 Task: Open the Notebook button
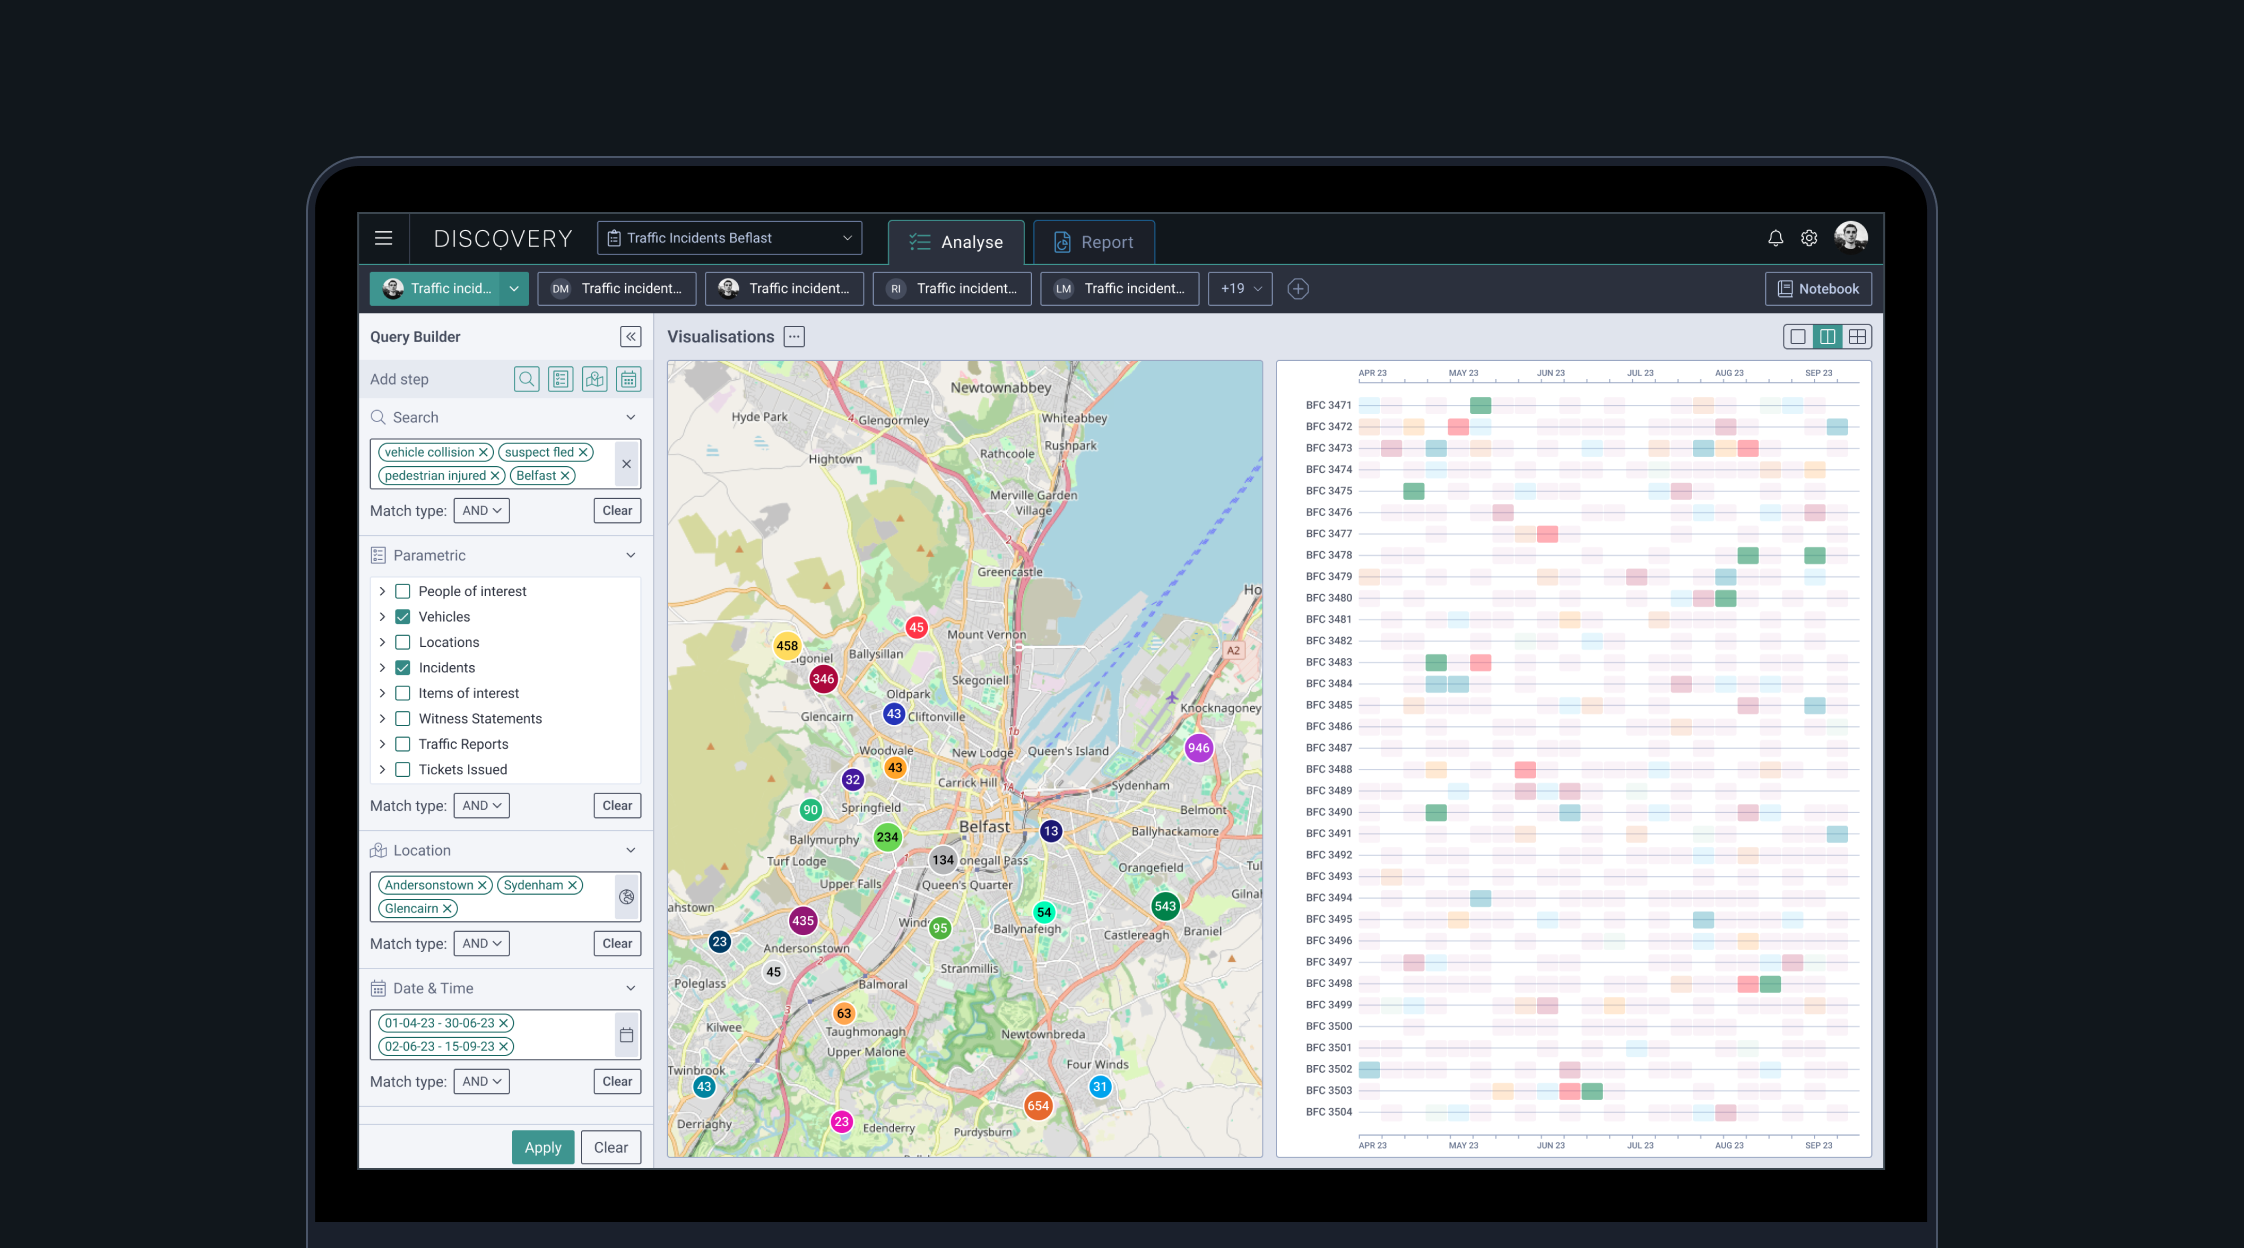[x=1818, y=289]
